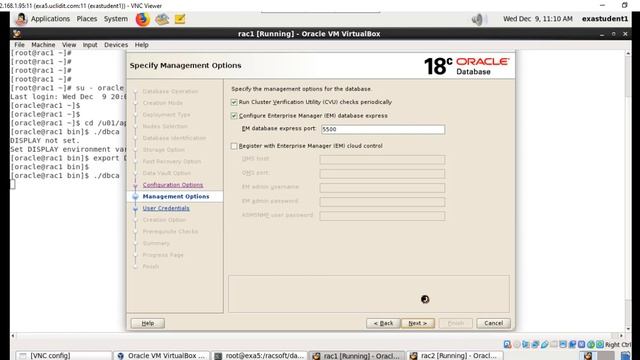Switch to rac1 Running taskbar window
Screen dimensions: 640x360
point(357,356)
